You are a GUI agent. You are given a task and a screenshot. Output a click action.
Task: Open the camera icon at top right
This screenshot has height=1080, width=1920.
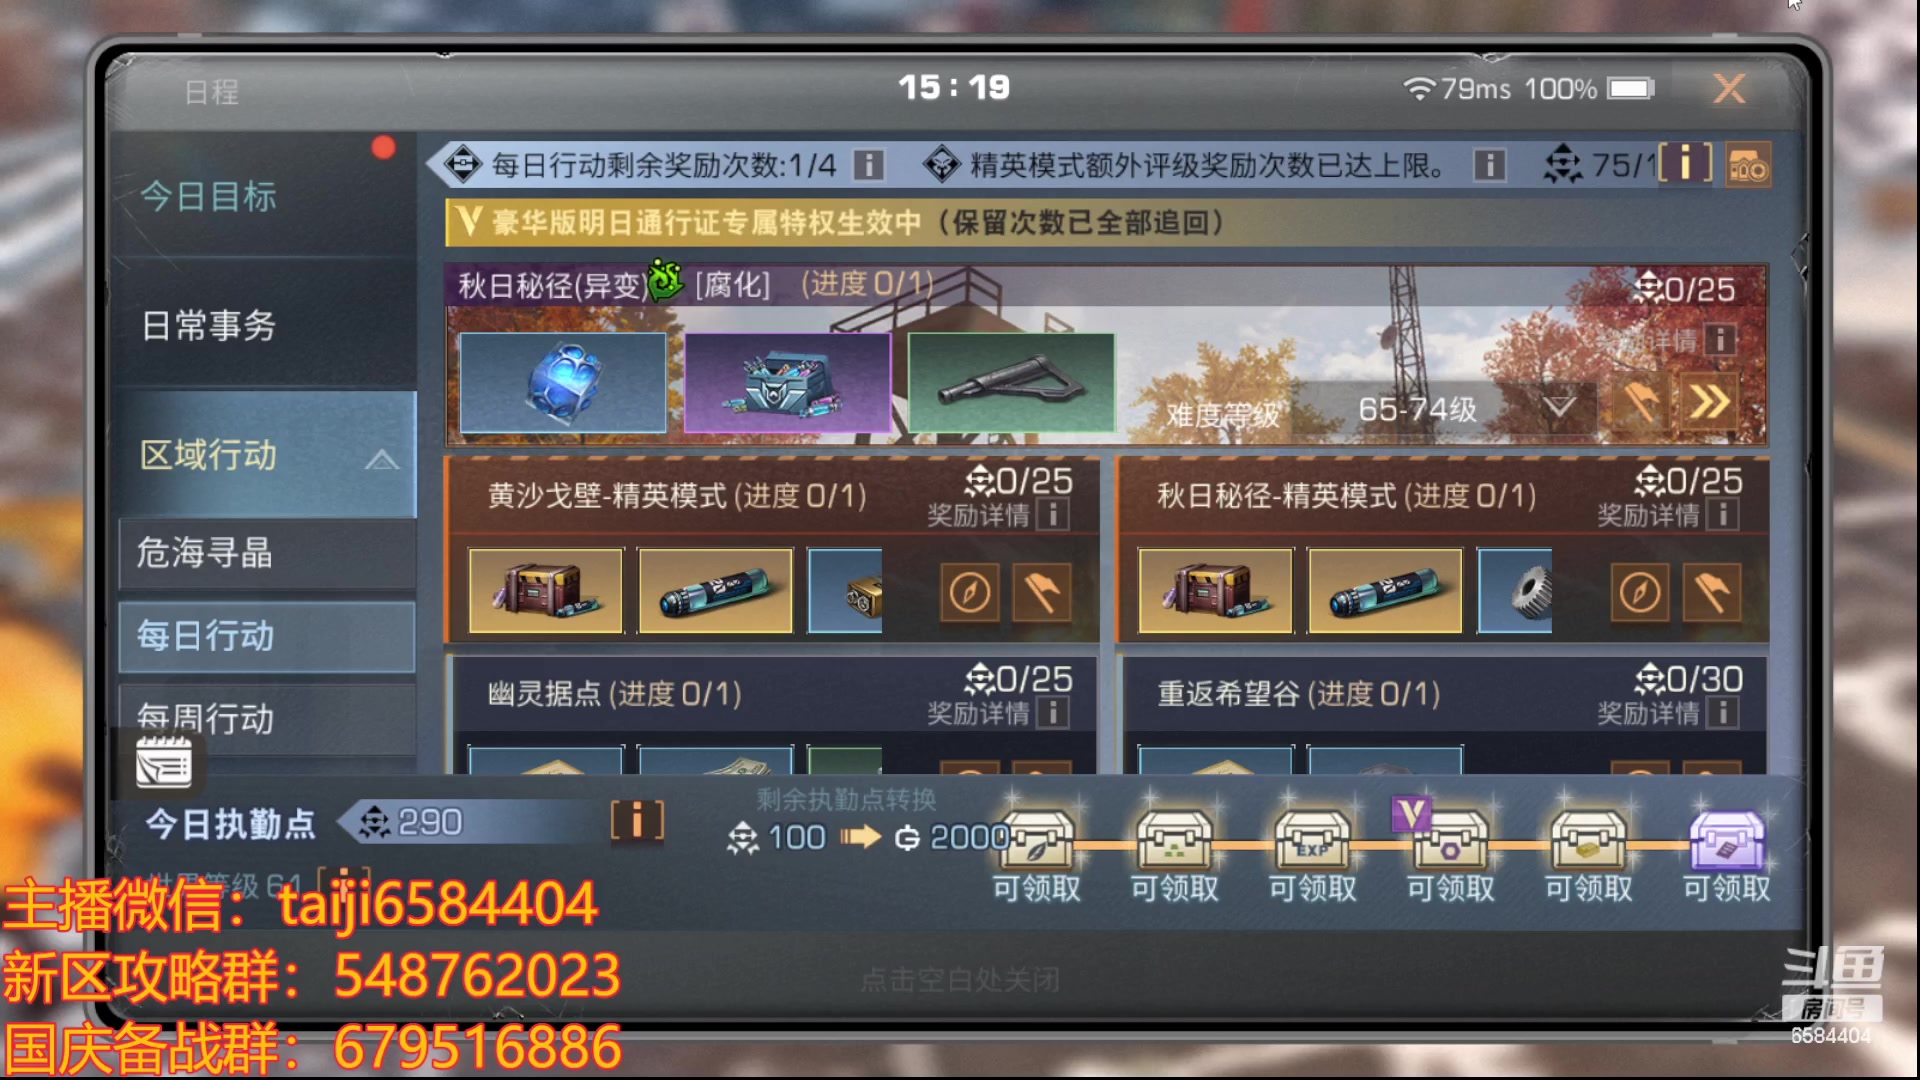1748,165
